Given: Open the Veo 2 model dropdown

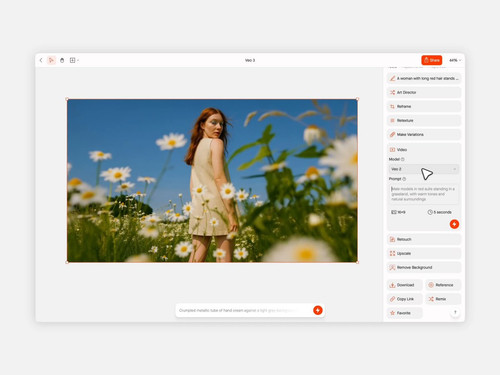Looking at the screenshot, I should pyautogui.click(x=424, y=169).
